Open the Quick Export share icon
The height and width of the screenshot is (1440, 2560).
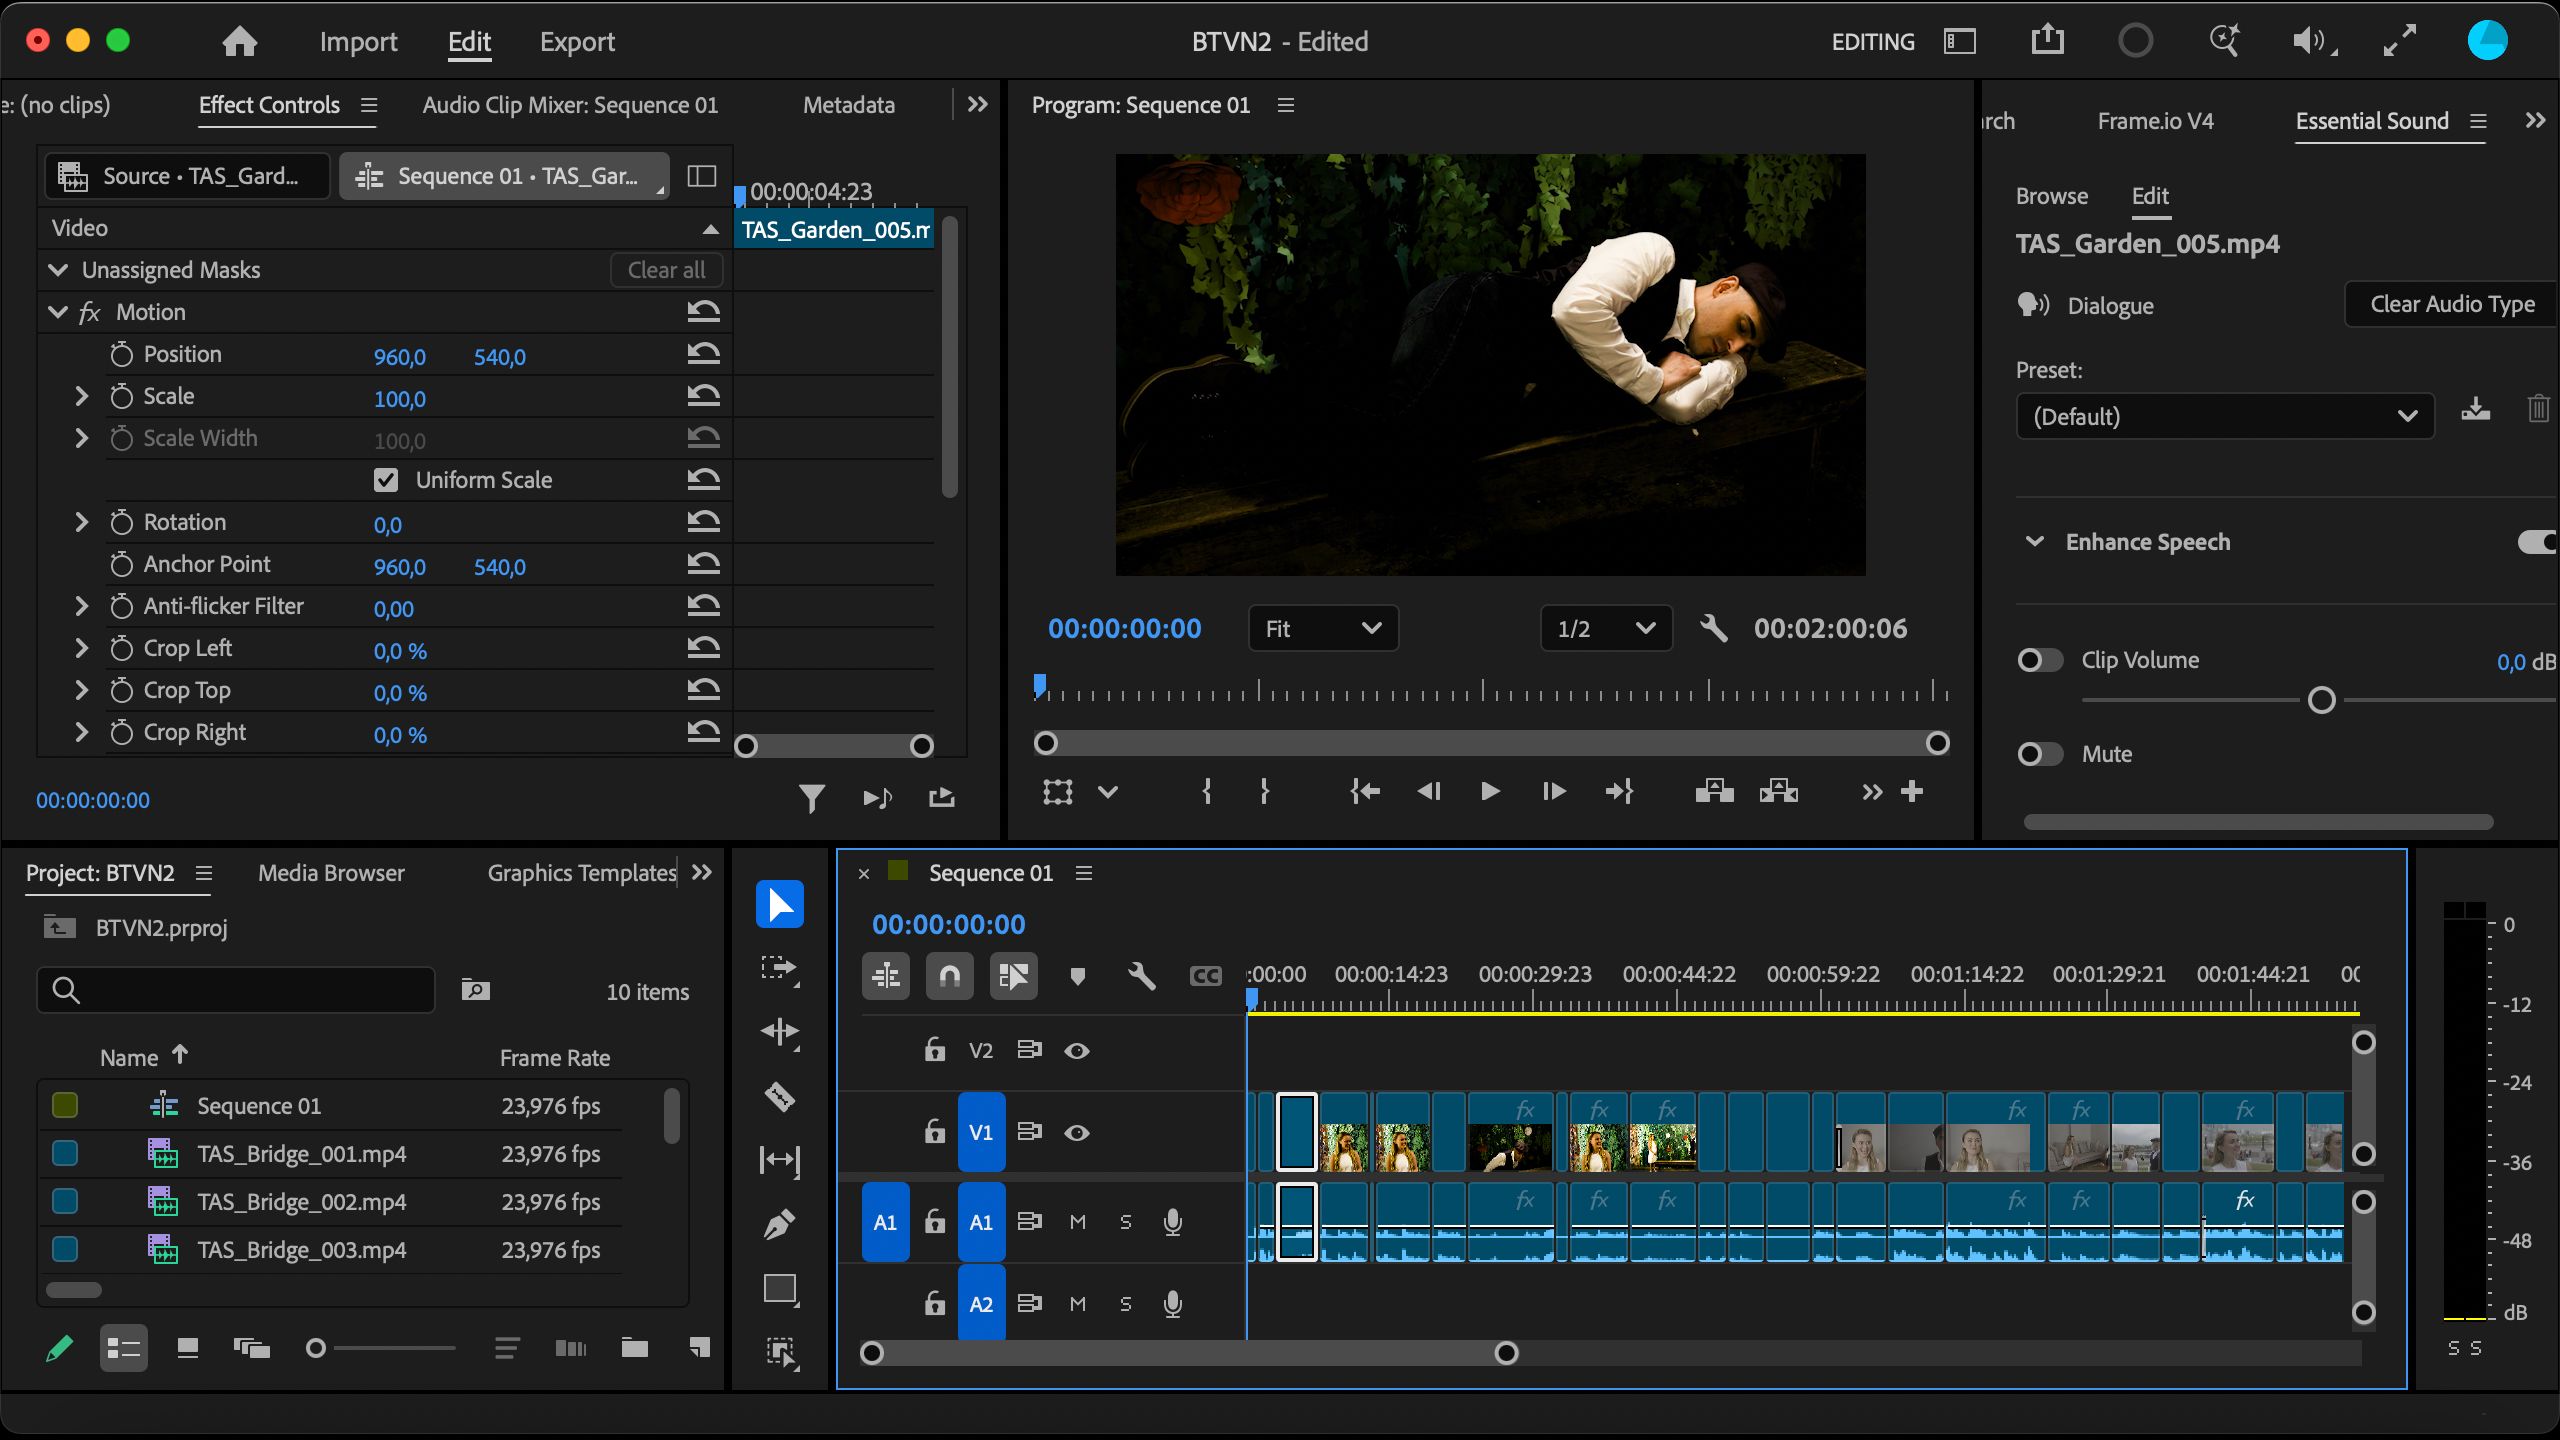(x=2047, y=40)
